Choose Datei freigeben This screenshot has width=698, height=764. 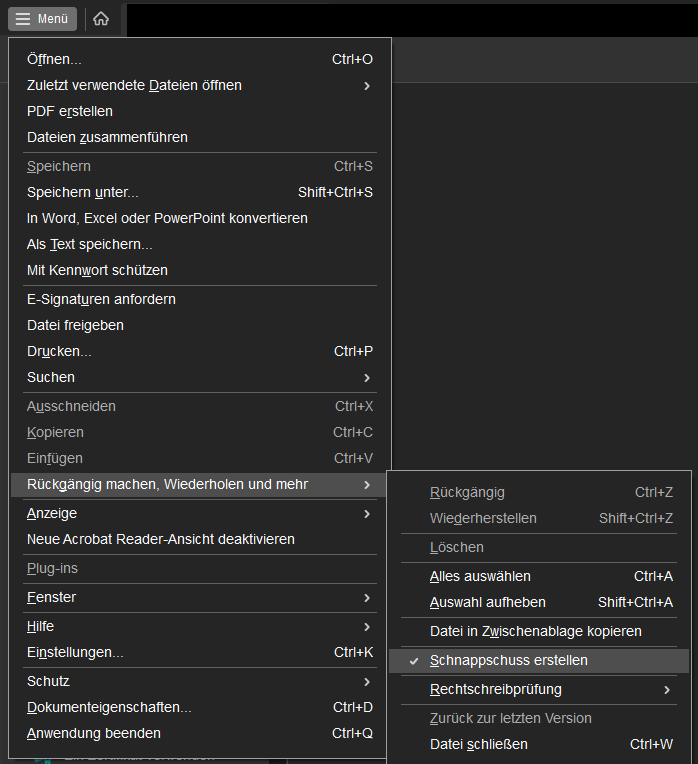coord(200,325)
